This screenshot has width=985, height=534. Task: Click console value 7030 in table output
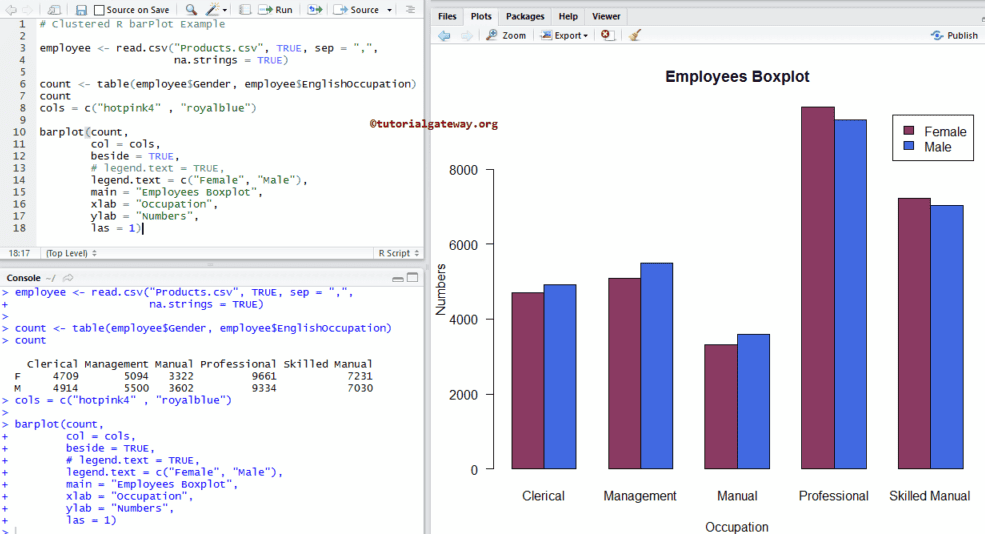tap(360, 388)
